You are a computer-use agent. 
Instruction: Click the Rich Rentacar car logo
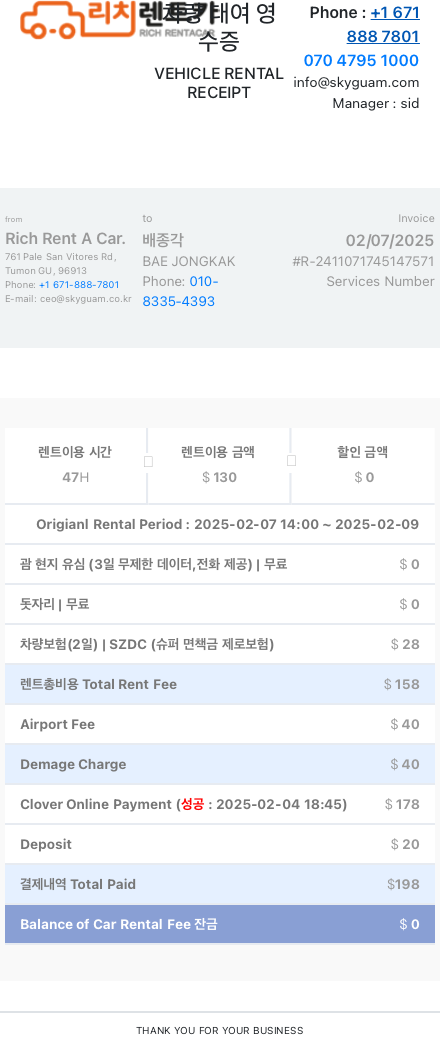[x=112, y=19]
